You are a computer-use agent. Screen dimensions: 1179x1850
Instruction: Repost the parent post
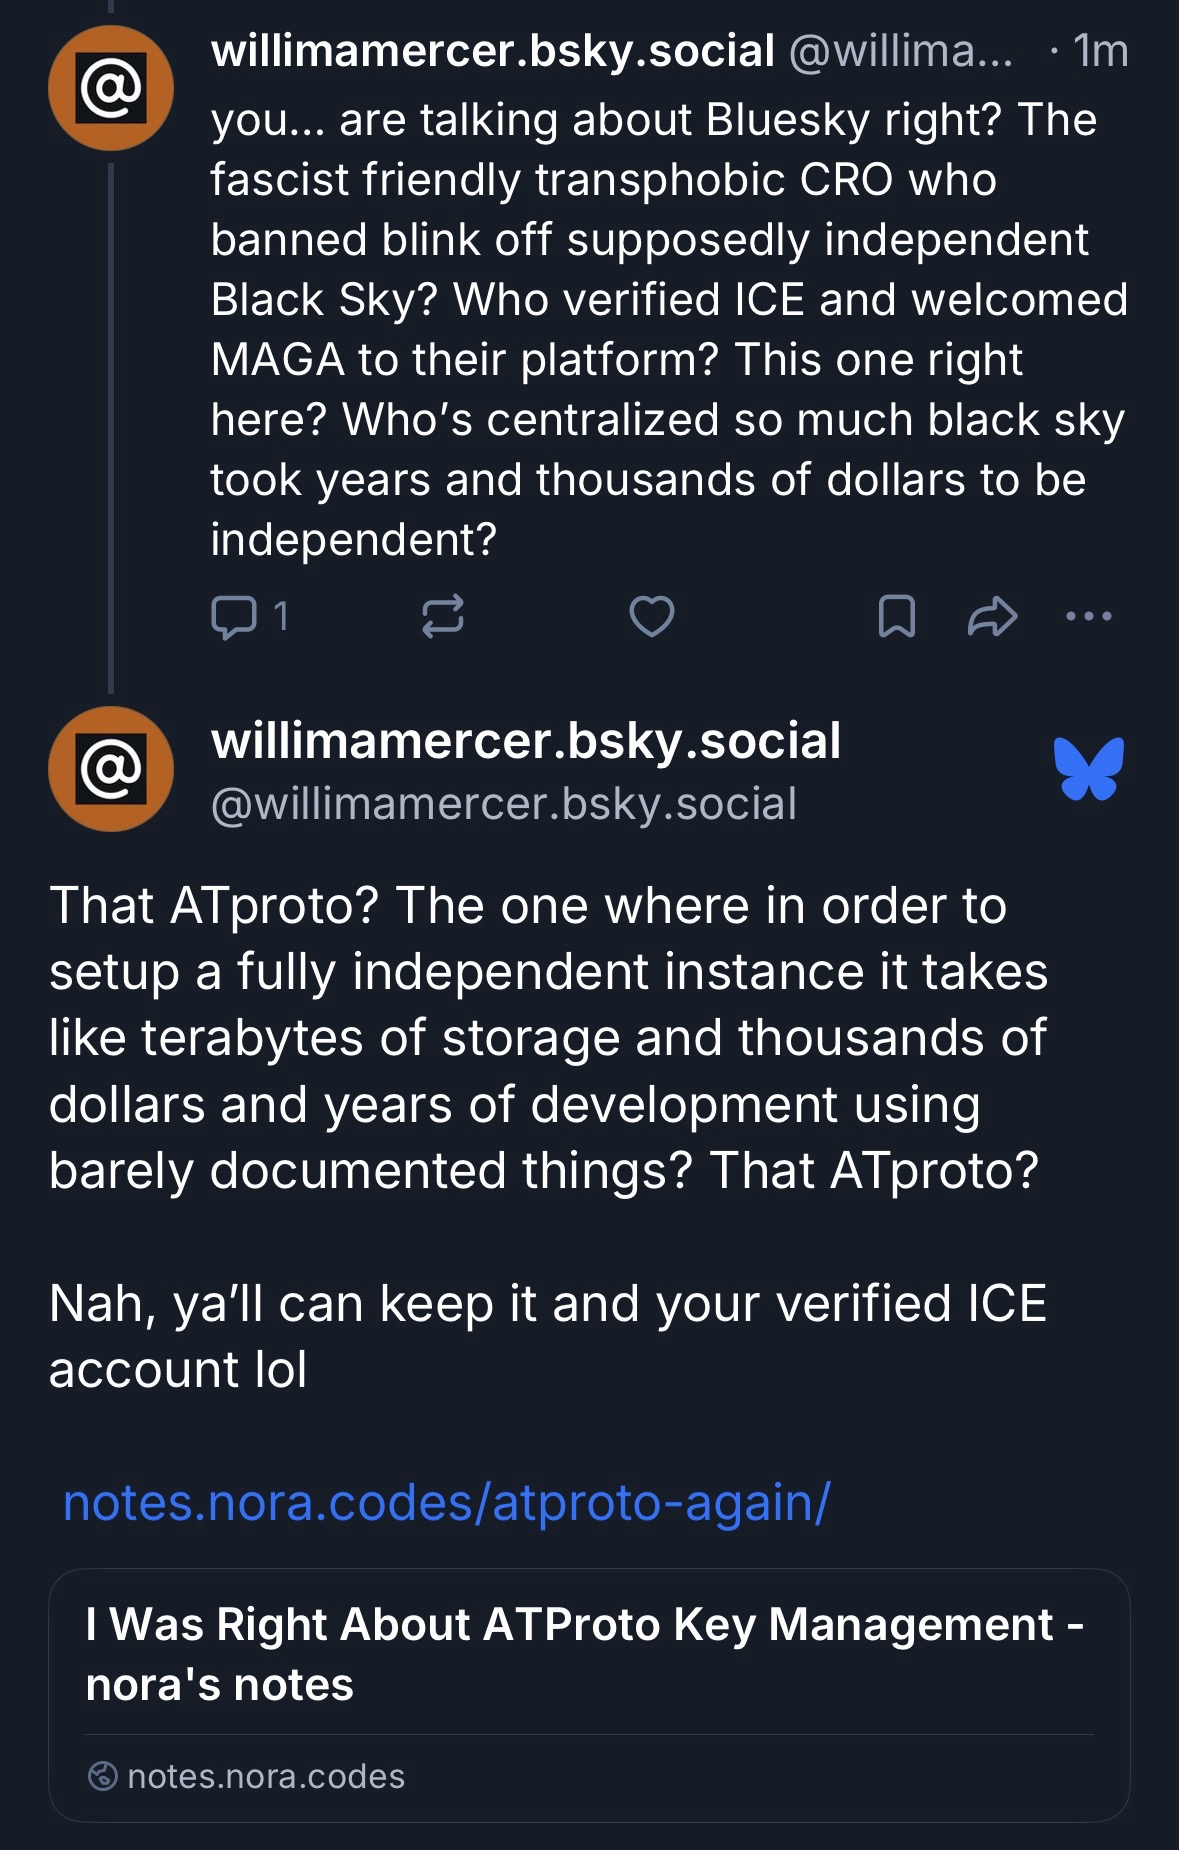coord(443,616)
